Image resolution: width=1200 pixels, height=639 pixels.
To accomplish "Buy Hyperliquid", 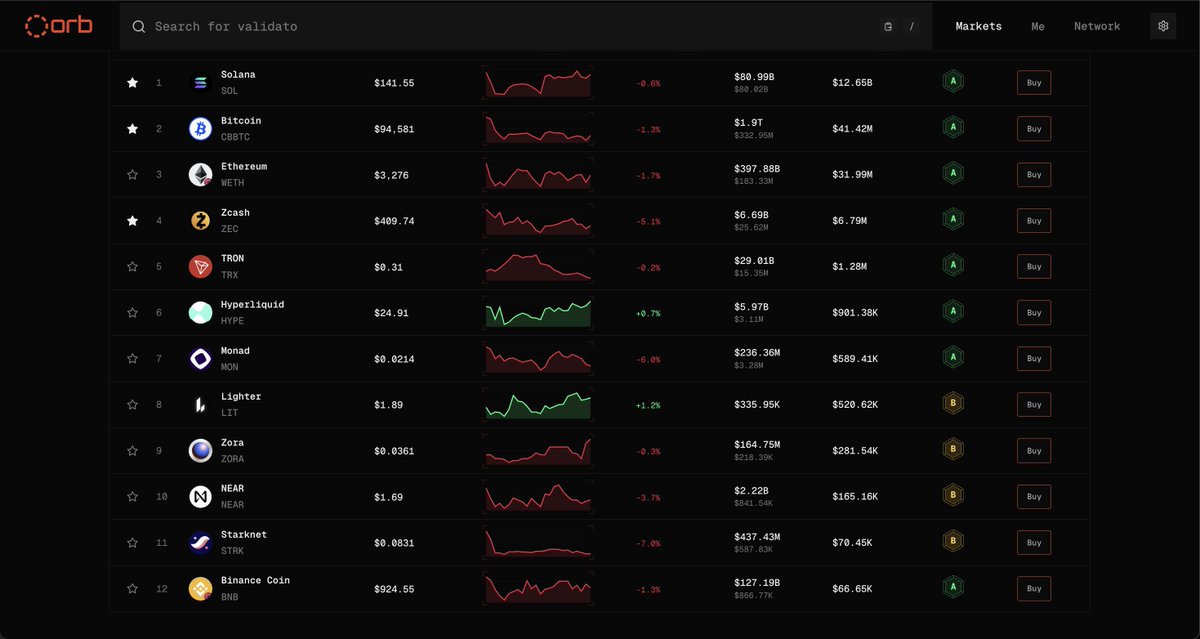I will [1034, 313].
